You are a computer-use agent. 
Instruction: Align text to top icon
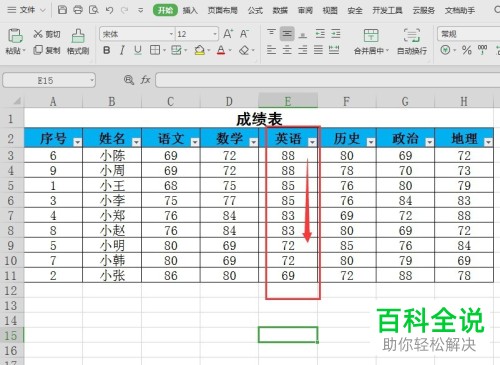click(x=271, y=34)
